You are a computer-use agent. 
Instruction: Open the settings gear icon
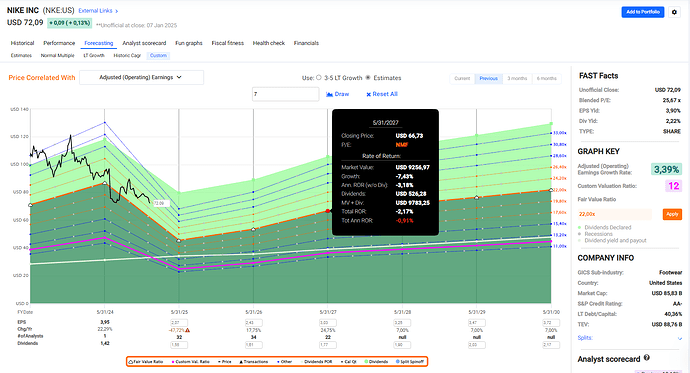coord(674,12)
